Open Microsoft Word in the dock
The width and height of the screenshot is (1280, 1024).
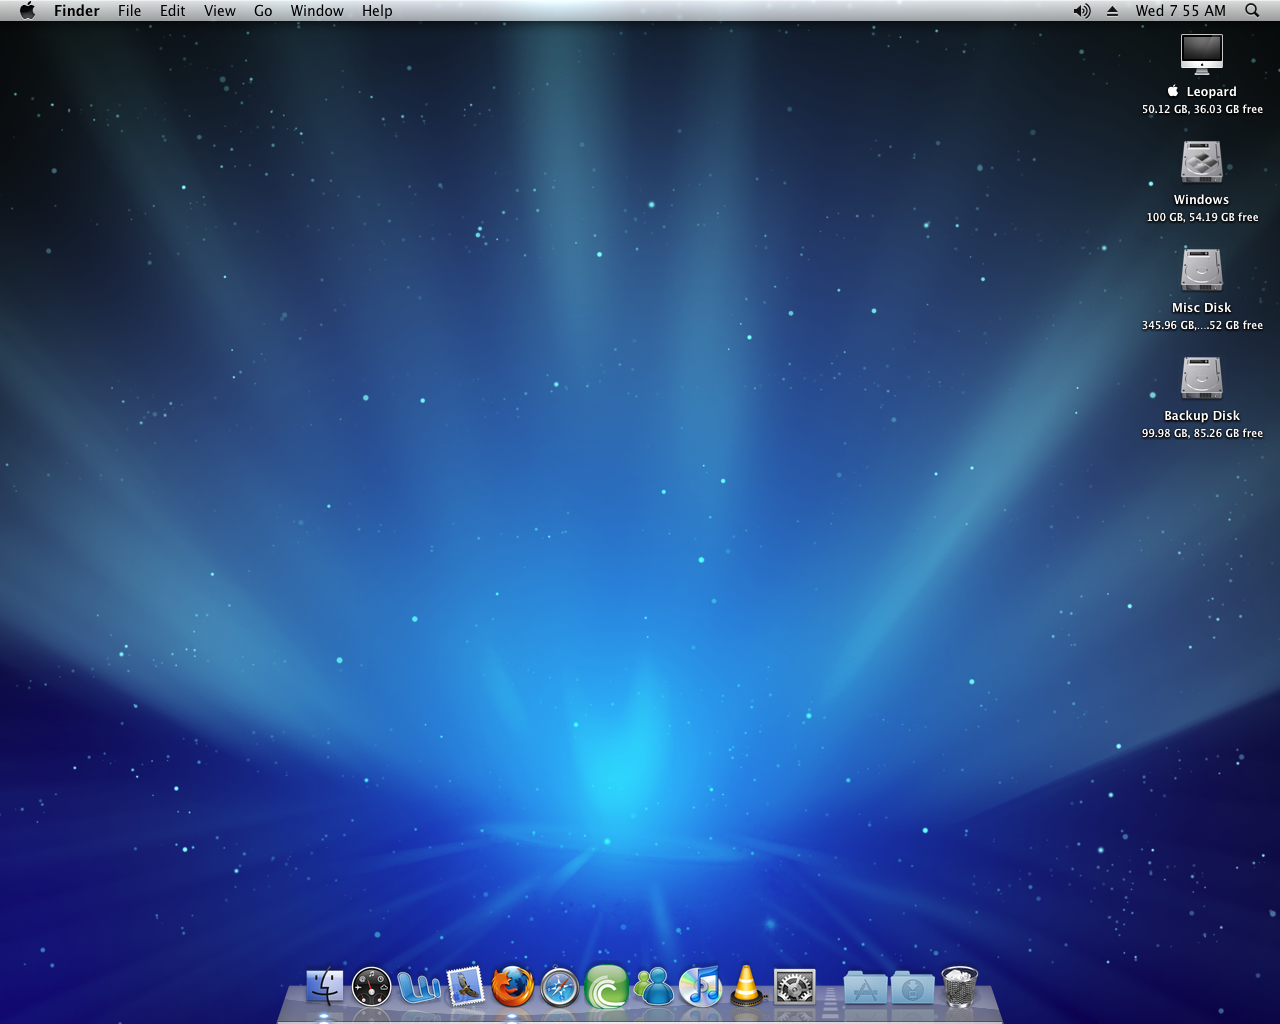click(418, 987)
